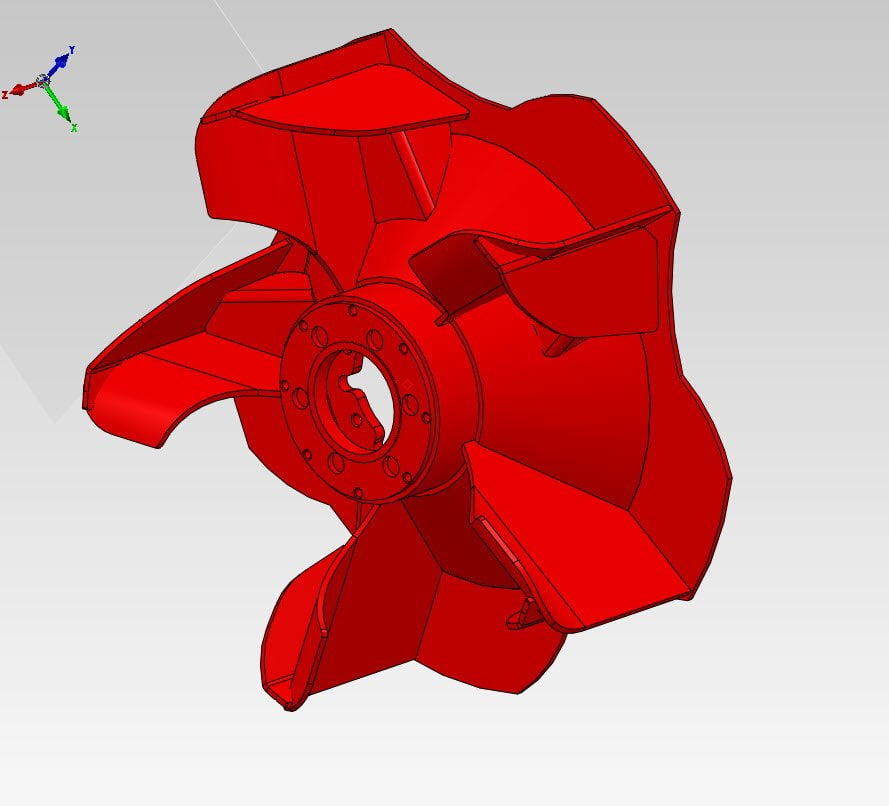Image resolution: width=889 pixels, height=806 pixels.
Task: Select the keyway notch in the hub bore
Action: coord(345,384)
